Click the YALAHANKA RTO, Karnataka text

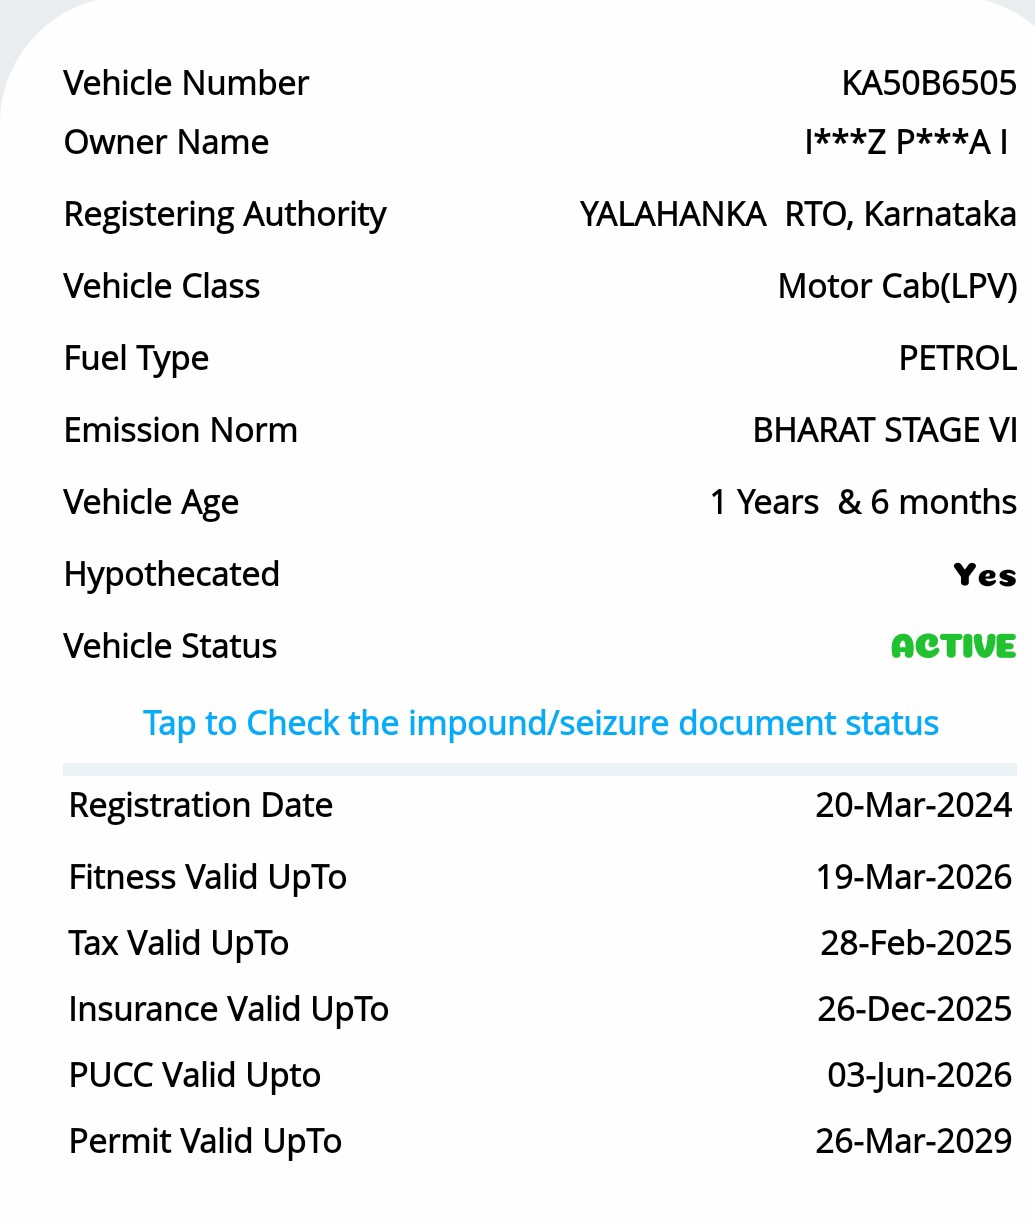tap(797, 215)
